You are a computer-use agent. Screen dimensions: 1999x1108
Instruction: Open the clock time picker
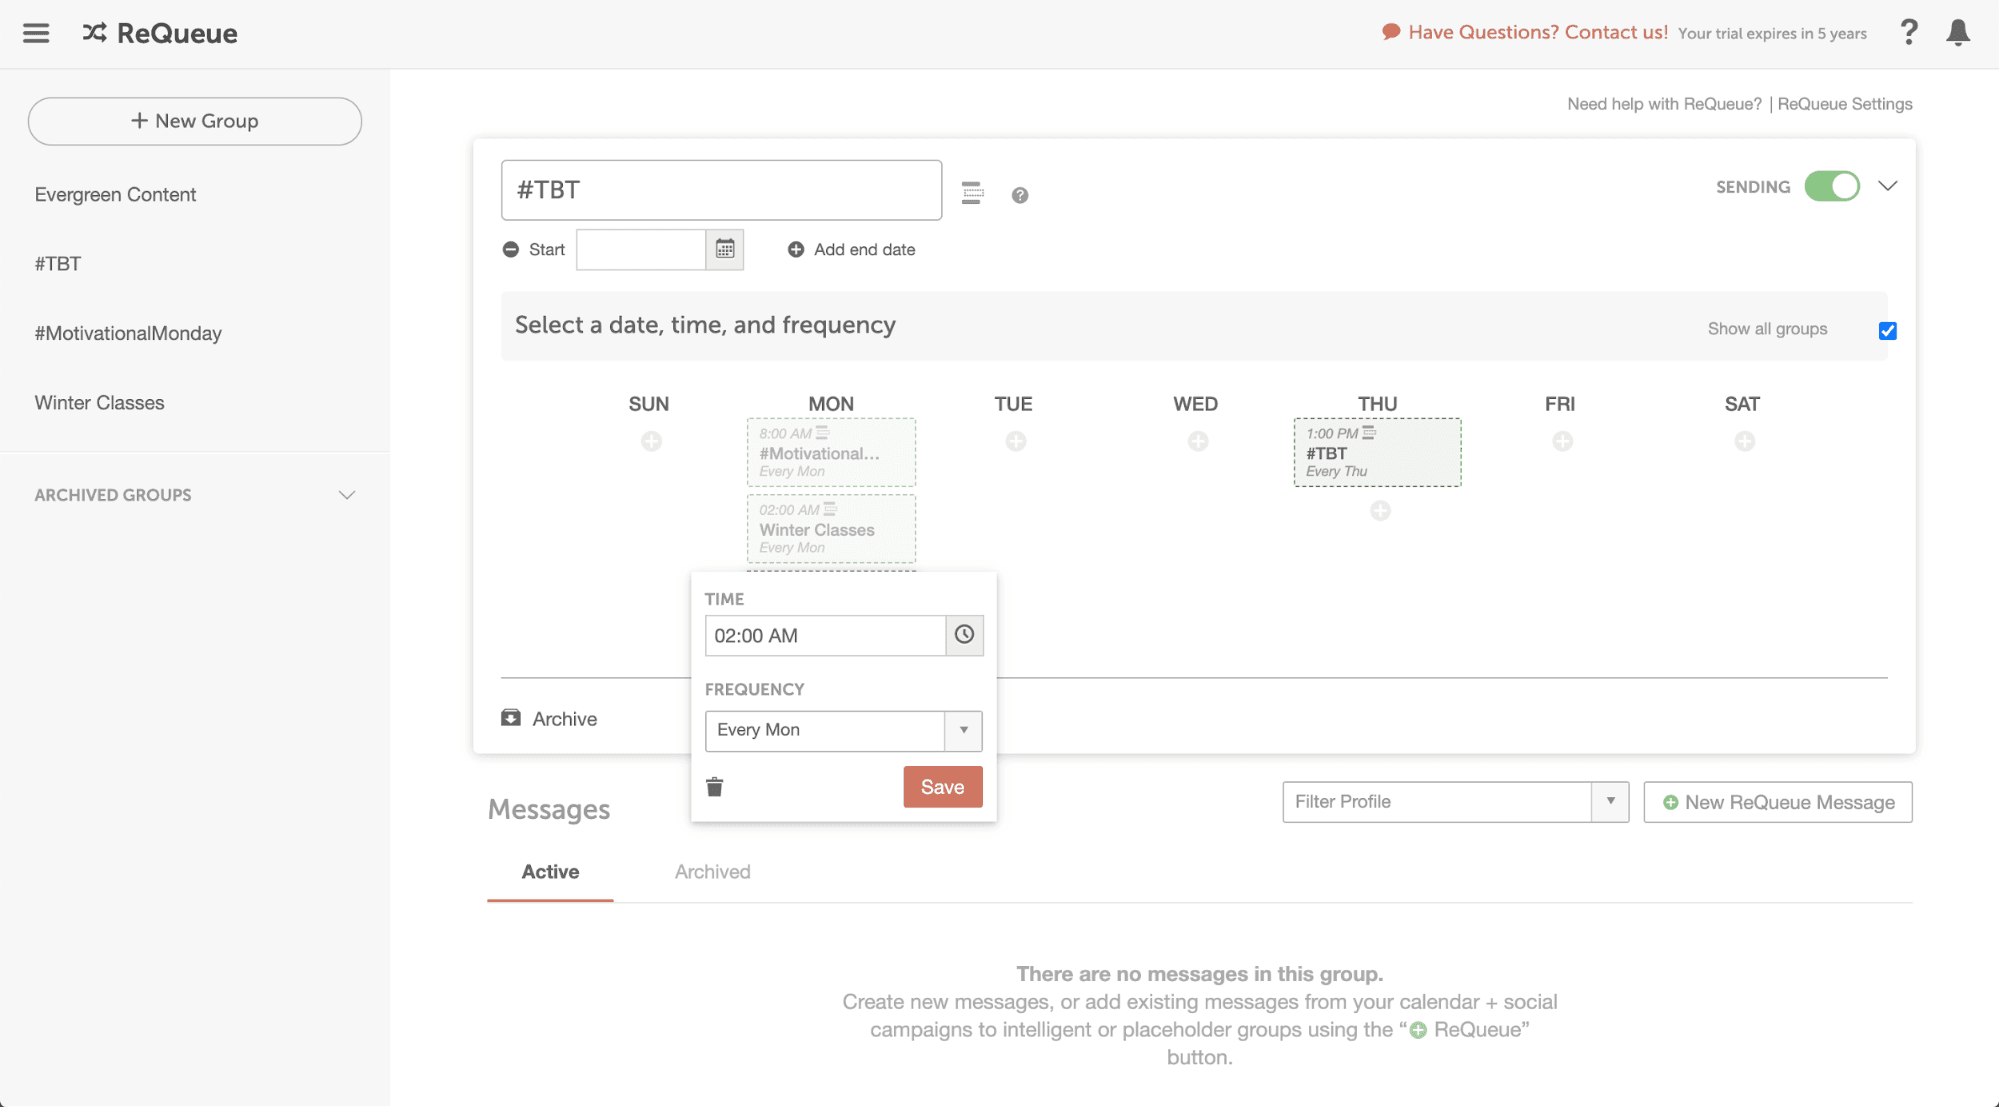click(x=964, y=635)
